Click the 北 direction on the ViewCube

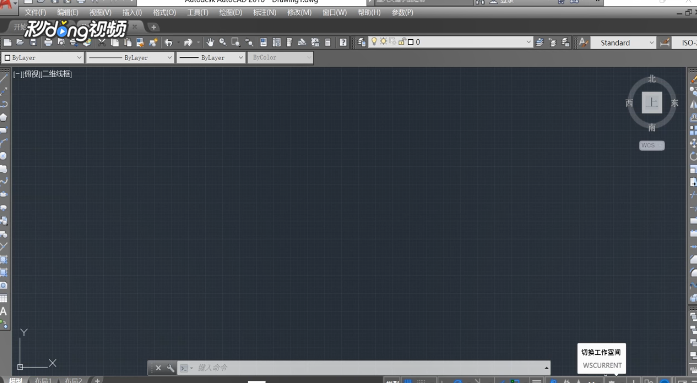pos(652,79)
